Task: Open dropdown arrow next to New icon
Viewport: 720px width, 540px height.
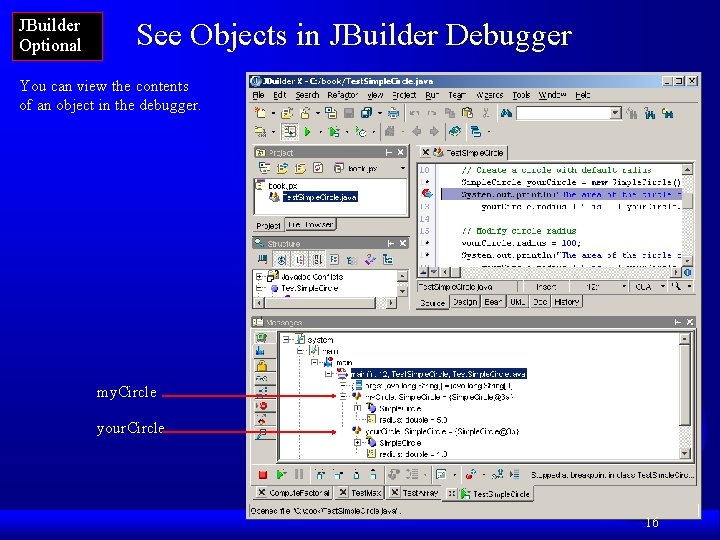Action: click(x=273, y=113)
